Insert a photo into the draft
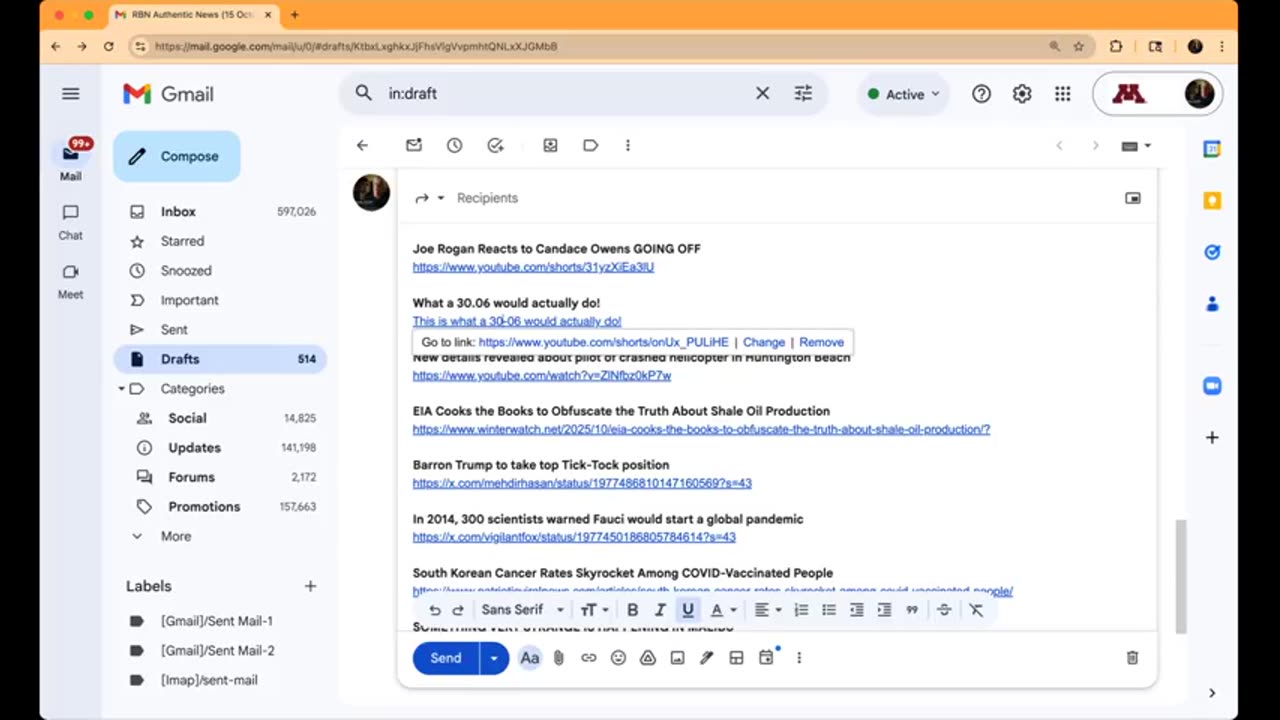 pyautogui.click(x=677, y=658)
